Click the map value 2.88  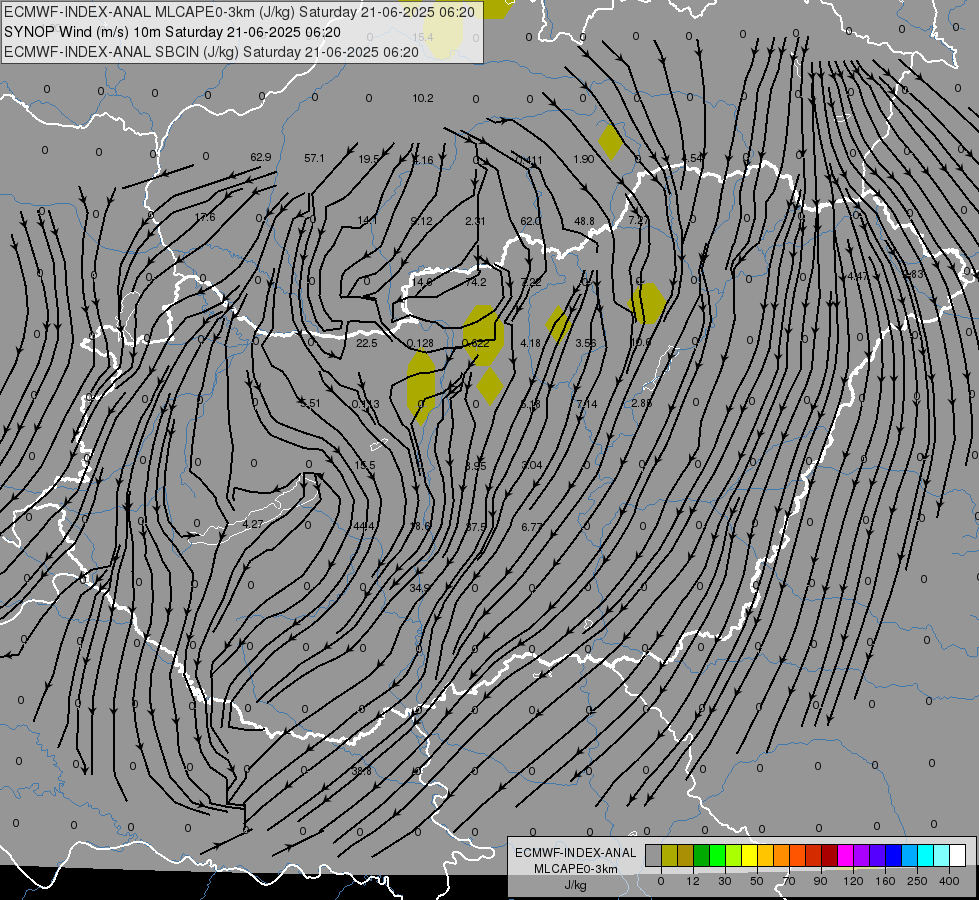coord(641,403)
